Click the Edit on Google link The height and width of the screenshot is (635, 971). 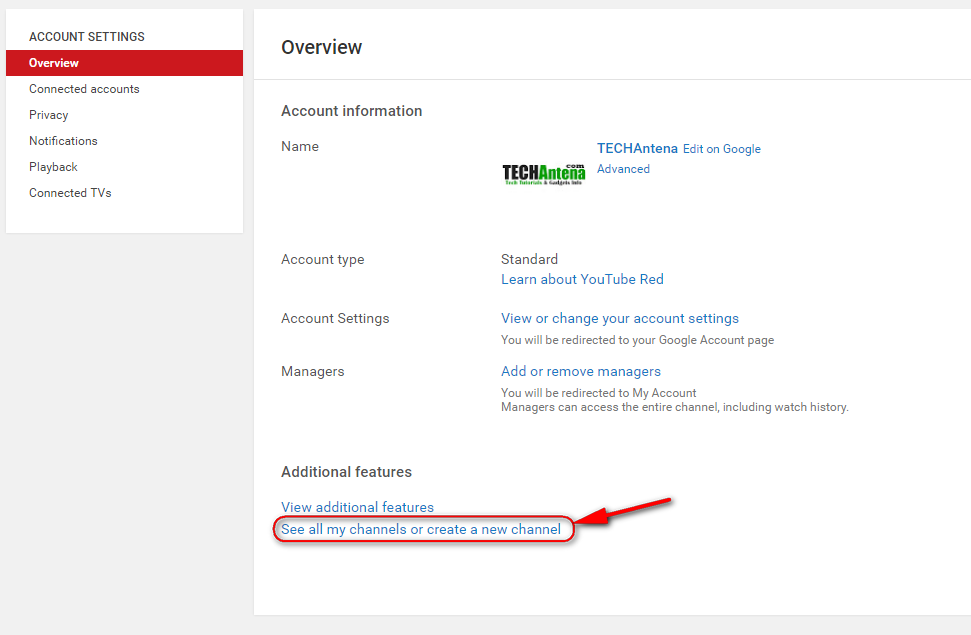coord(722,149)
